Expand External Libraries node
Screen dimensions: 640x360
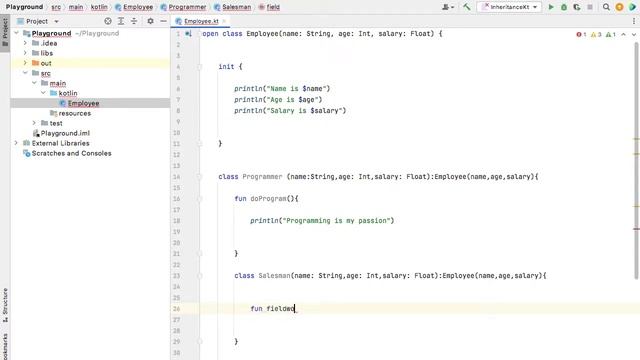coord(16,143)
